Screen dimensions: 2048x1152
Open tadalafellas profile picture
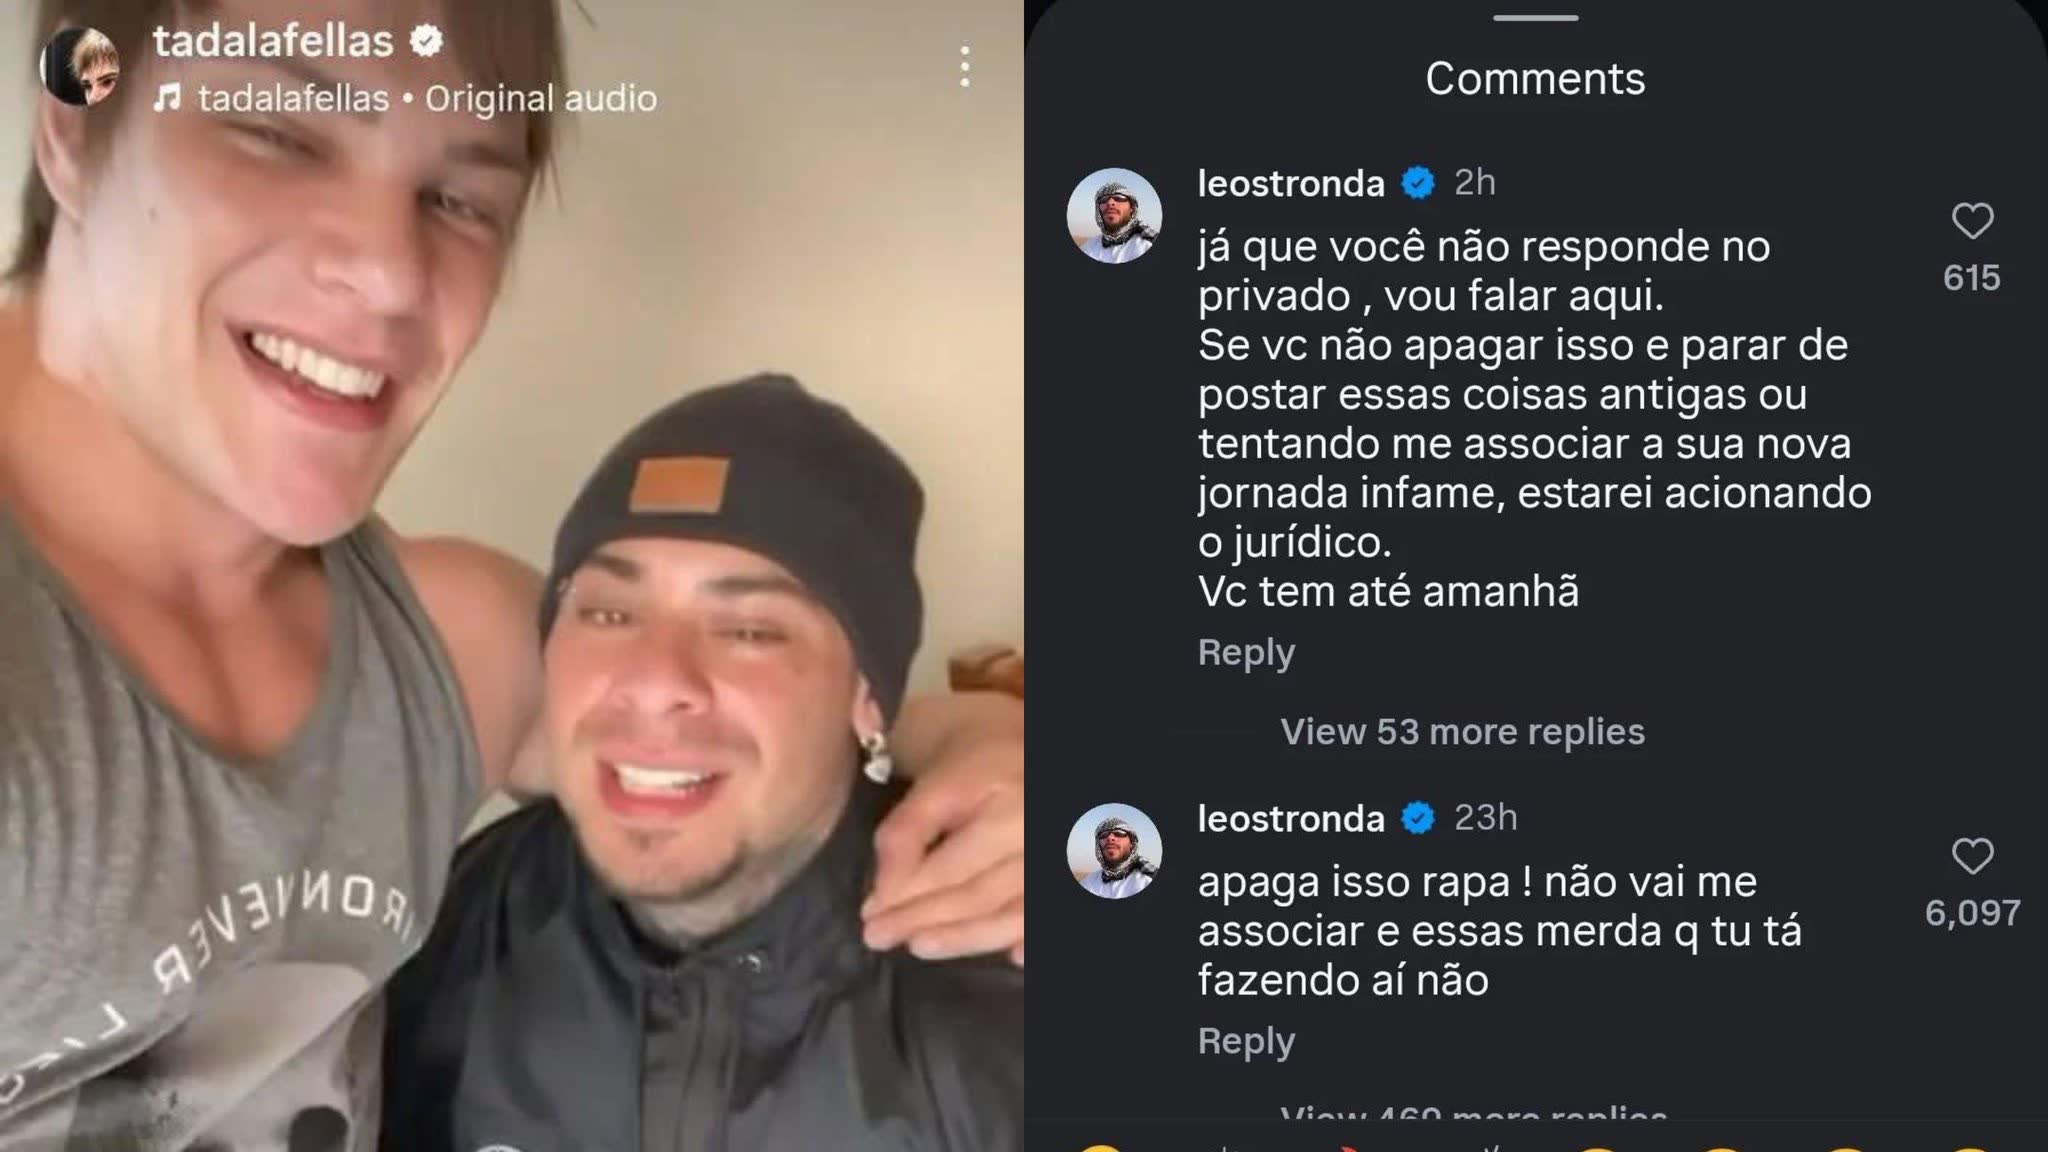(x=79, y=66)
